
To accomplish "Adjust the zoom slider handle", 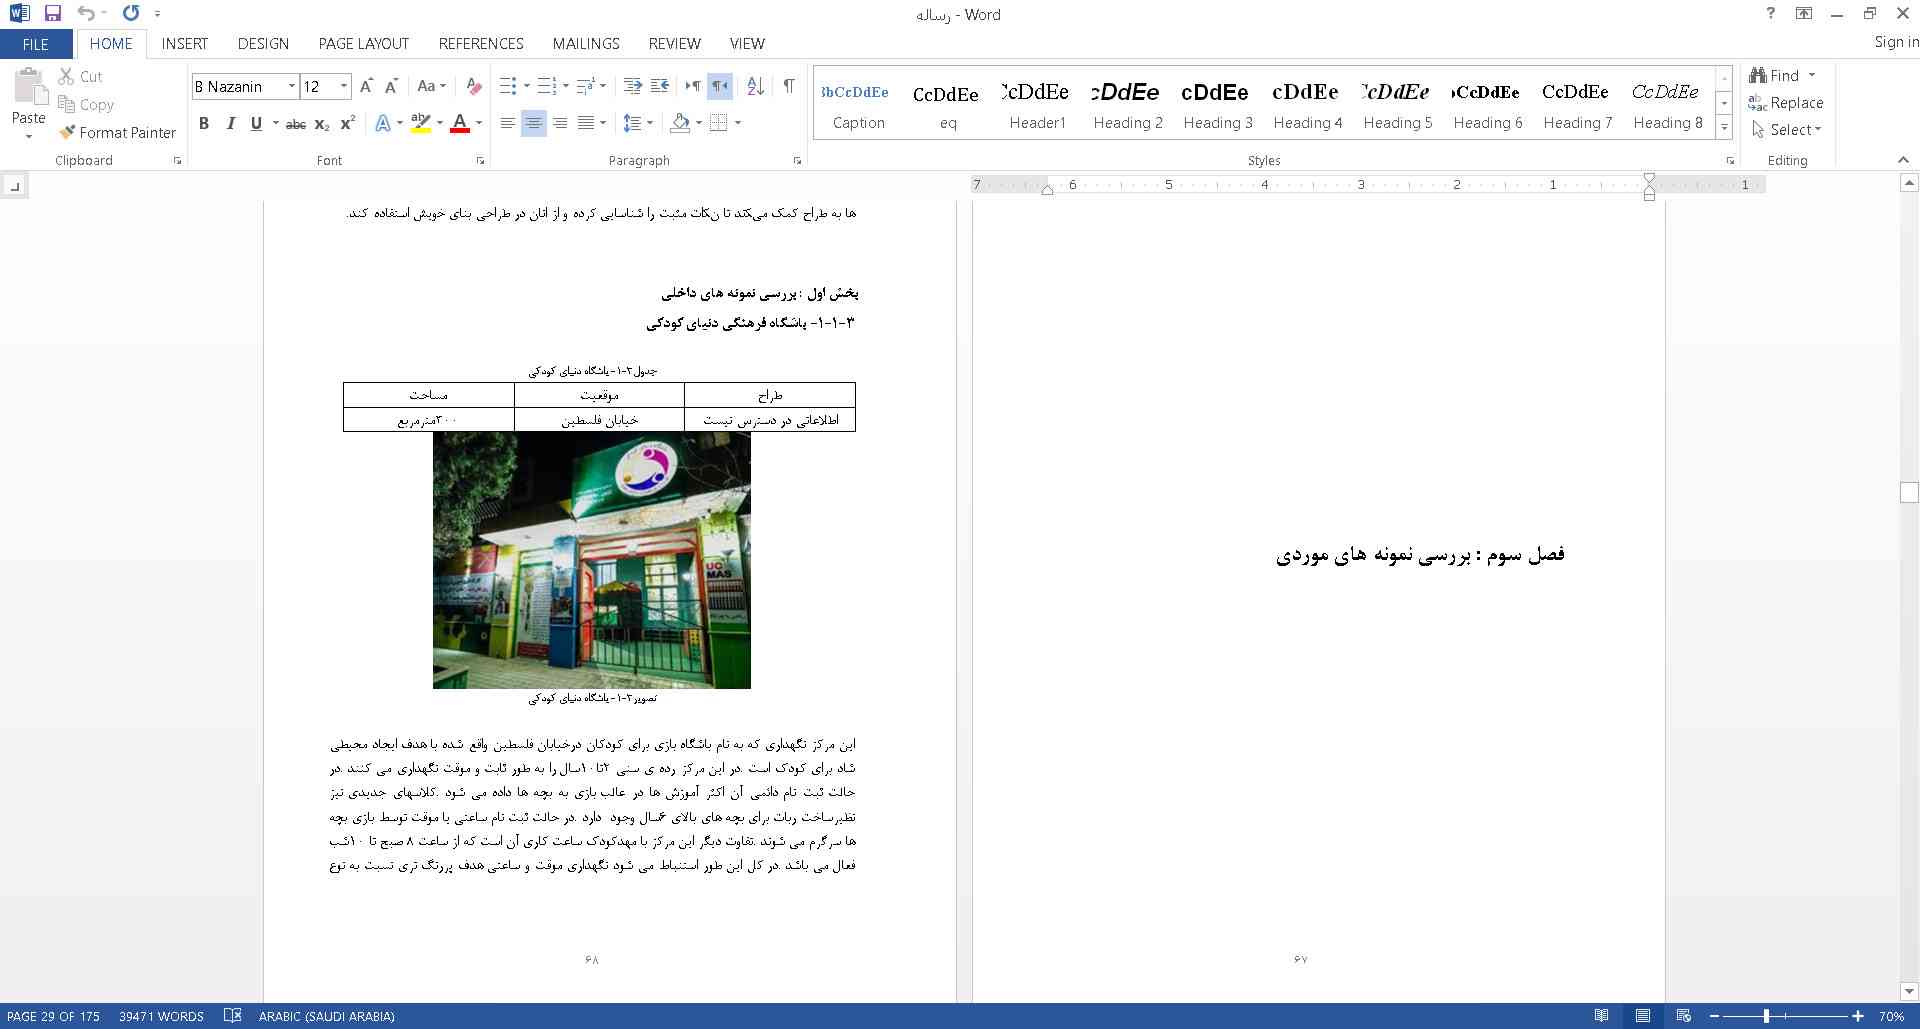I will pos(1766,1016).
